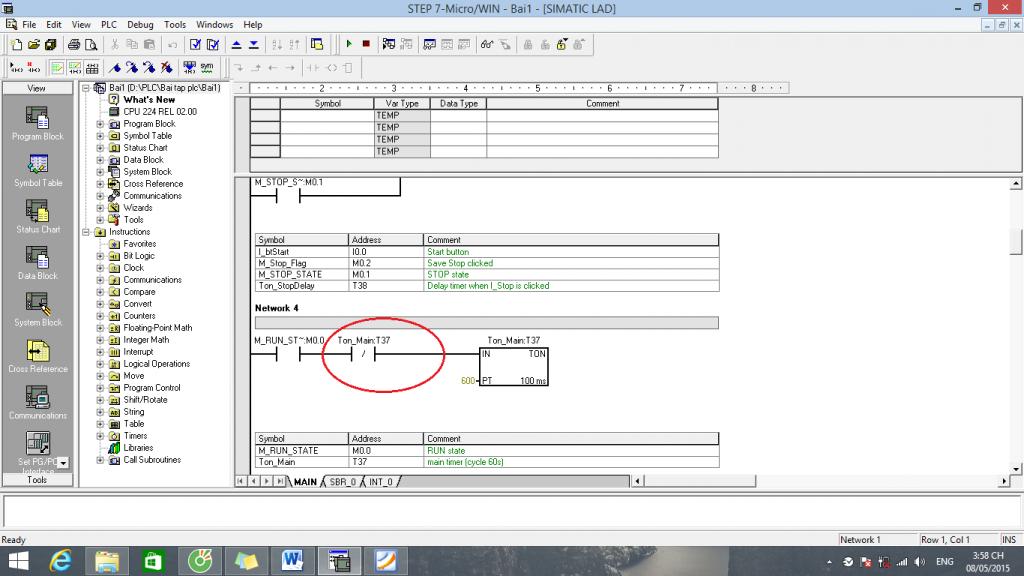Expand the Counters instructions folder
This screenshot has width=1024, height=576.
(100, 316)
